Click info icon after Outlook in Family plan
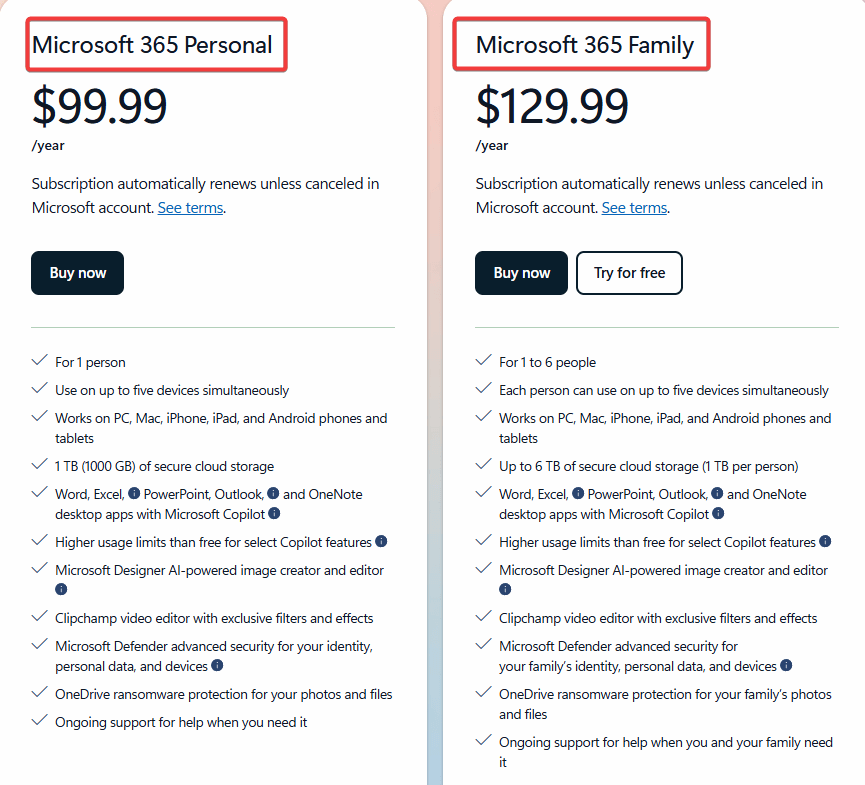 click(x=717, y=494)
